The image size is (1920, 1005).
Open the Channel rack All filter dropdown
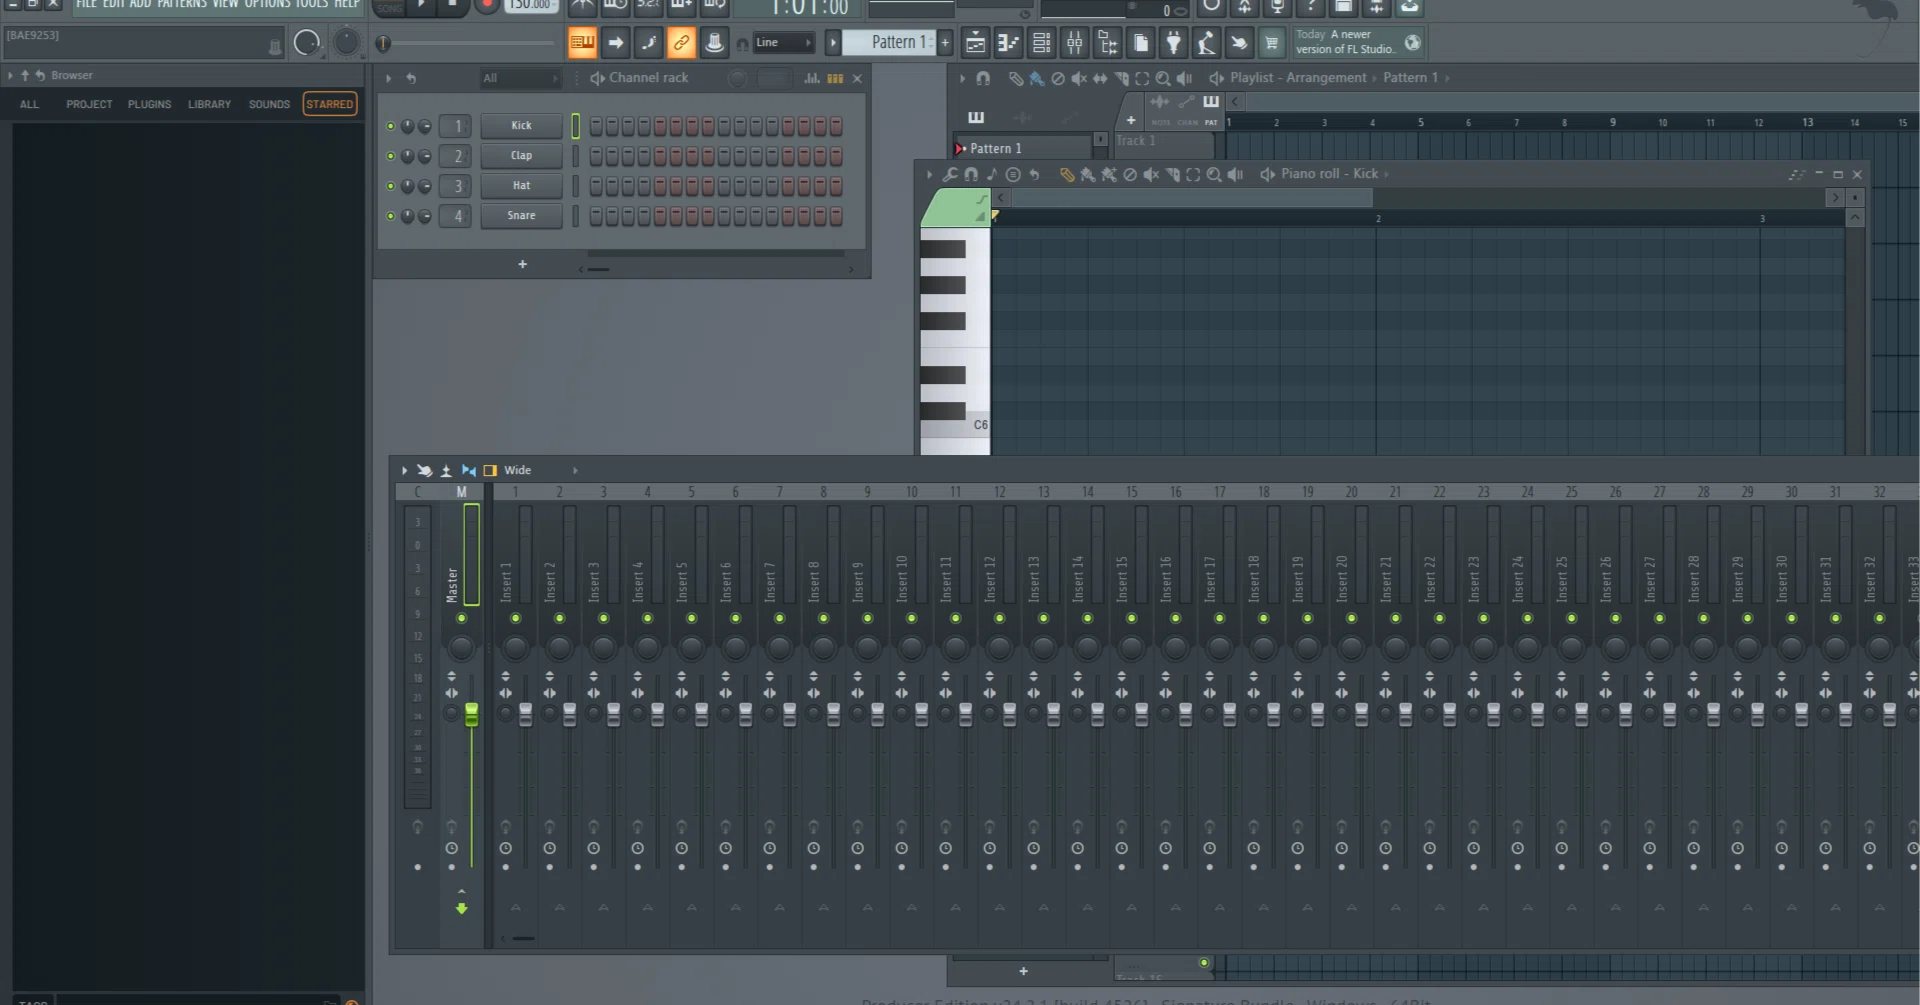point(520,78)
